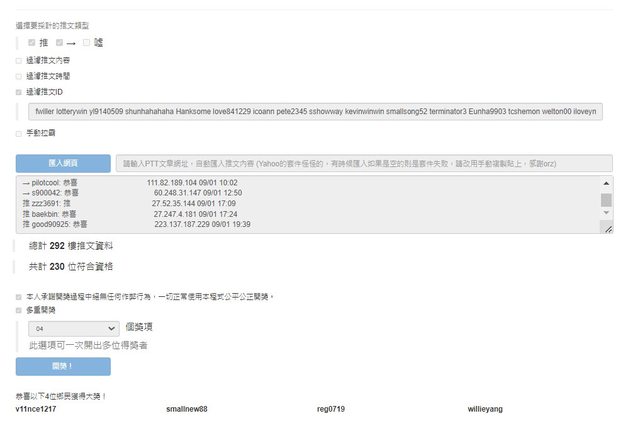The width and height of the screenshot is (640, 423).
Task: Toggle 過濾推文ID filter checkbox
Action: [19, 91]
